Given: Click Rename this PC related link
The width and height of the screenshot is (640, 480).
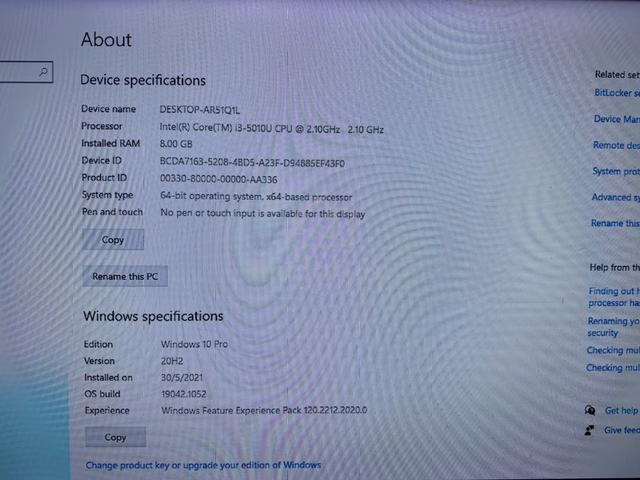Looking at the screenshot, I should click(615, 223).
